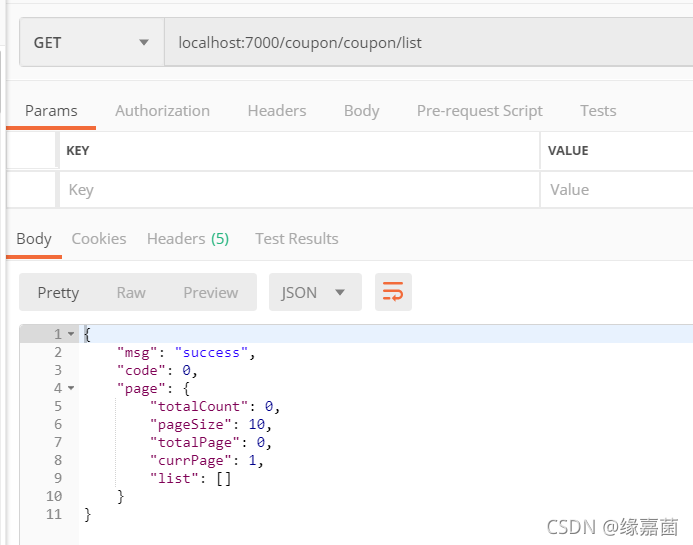Open the Tests tab
This screenshot has width=693, height=545.
coord(598,111)
